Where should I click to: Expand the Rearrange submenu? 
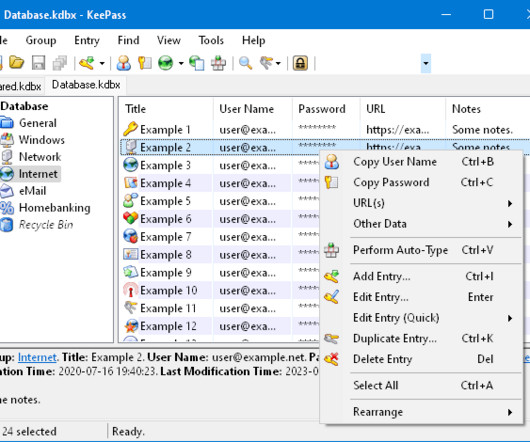tap(421, 412)
